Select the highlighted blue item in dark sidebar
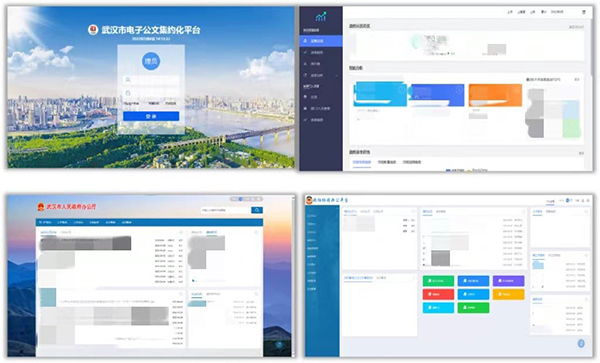 click(x=321, y=41)
